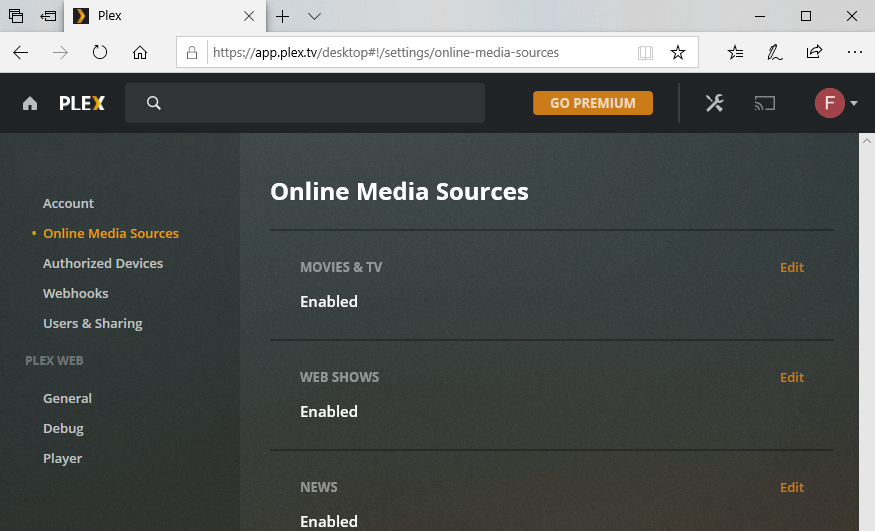Edit the News source

click(792, 487)
